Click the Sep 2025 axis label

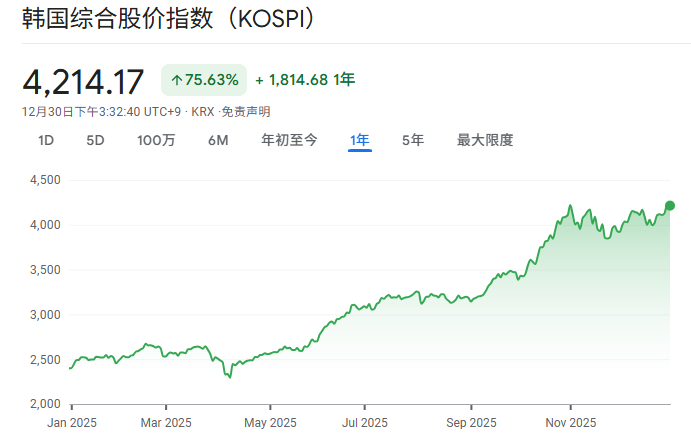pos(471,423)
